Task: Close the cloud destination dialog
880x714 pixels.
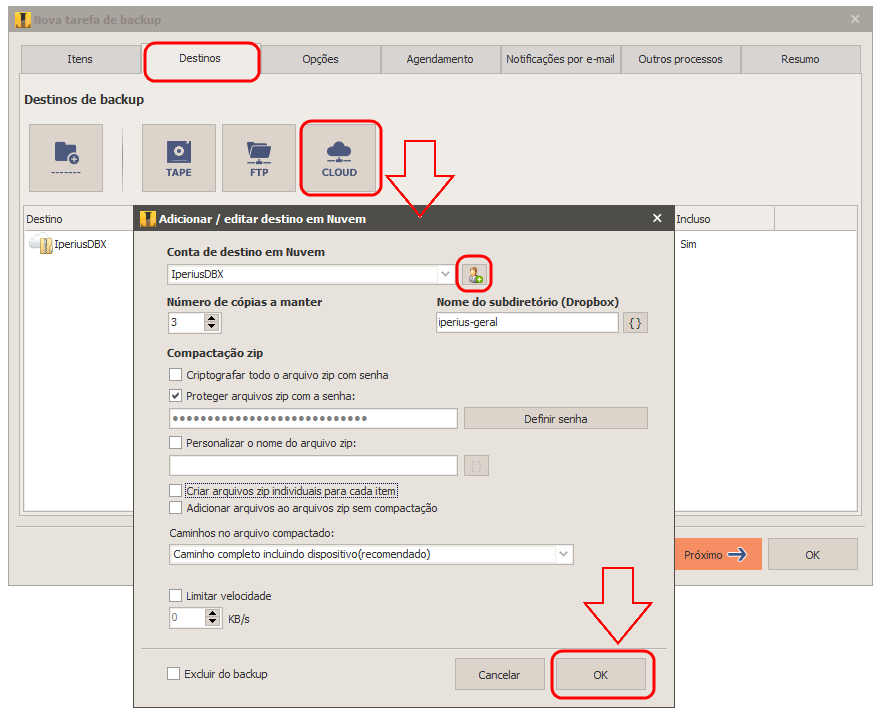Action: [x=657, y=218]
